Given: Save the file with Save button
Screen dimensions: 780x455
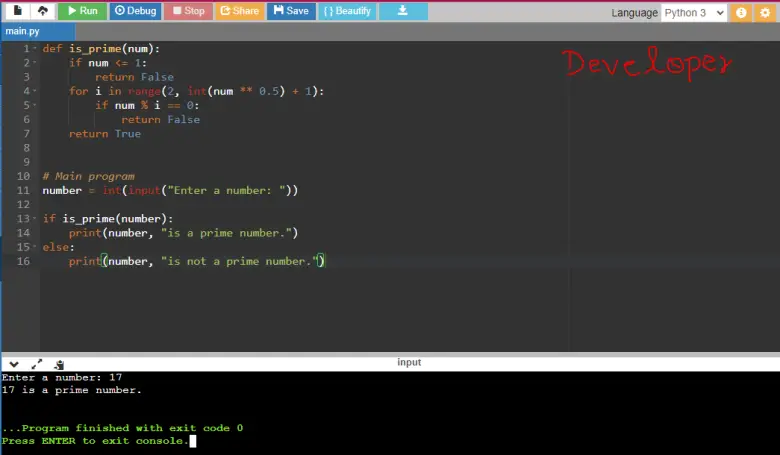Looking at the screenshot, I should (x=291, y=11).
